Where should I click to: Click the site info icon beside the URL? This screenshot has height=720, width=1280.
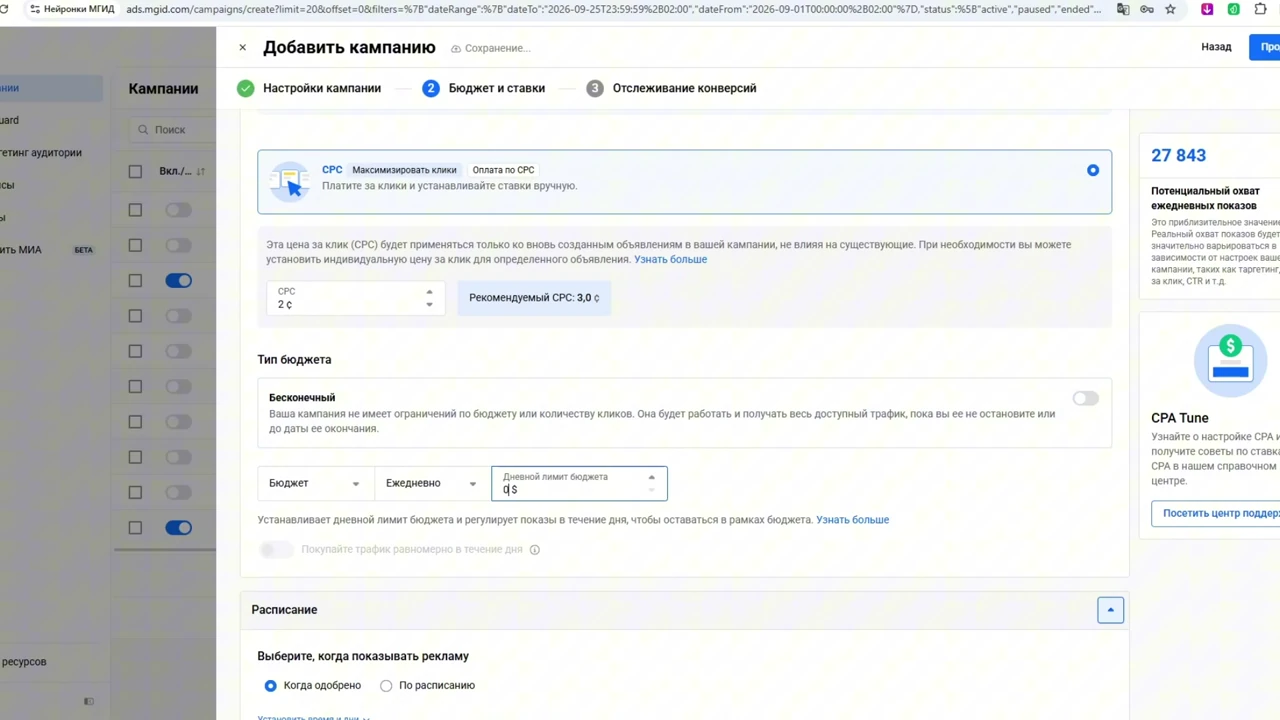36,9
